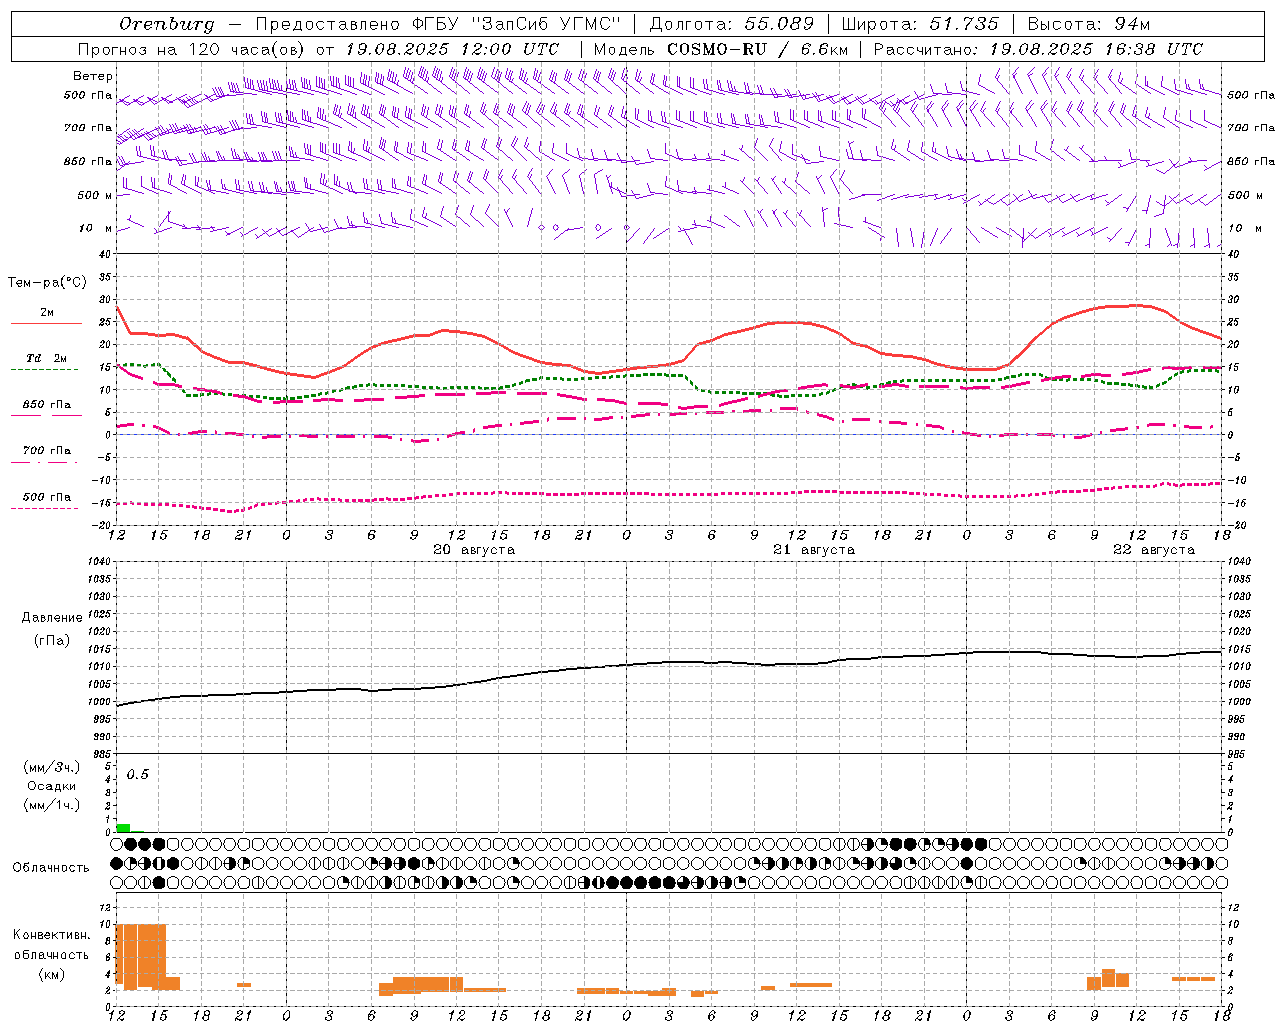The image size is (1280, 1024).
Task: Click the "Orenburg" station title
Action: tap(166, 24)
